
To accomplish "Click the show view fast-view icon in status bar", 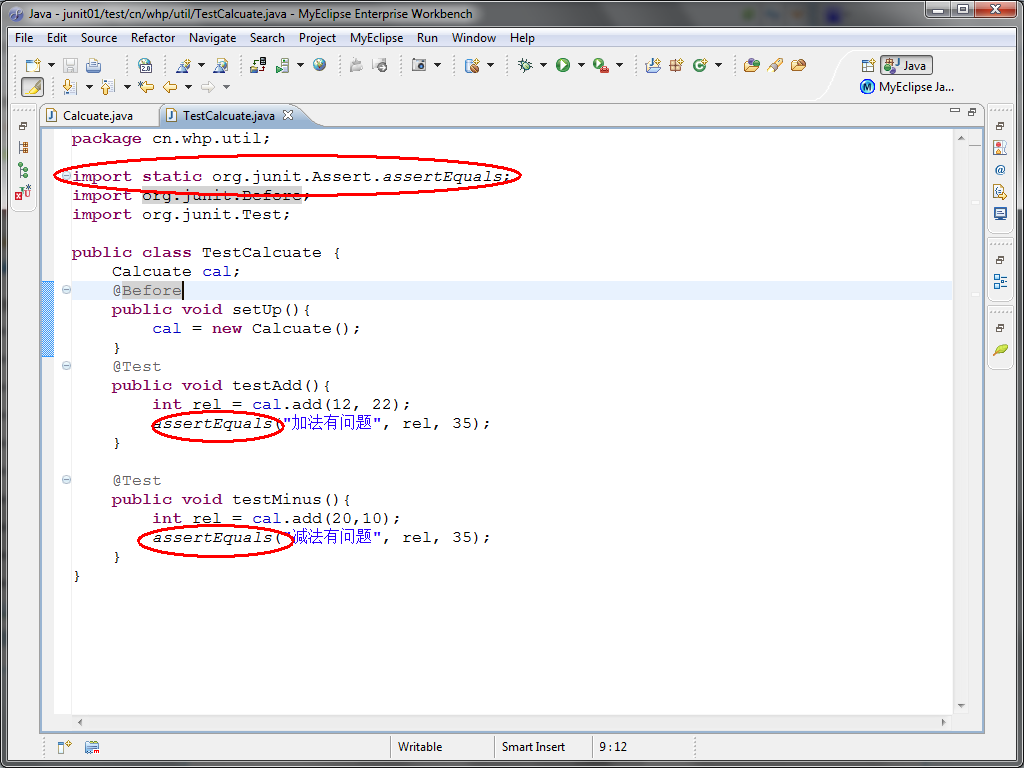I will point(65,747).
